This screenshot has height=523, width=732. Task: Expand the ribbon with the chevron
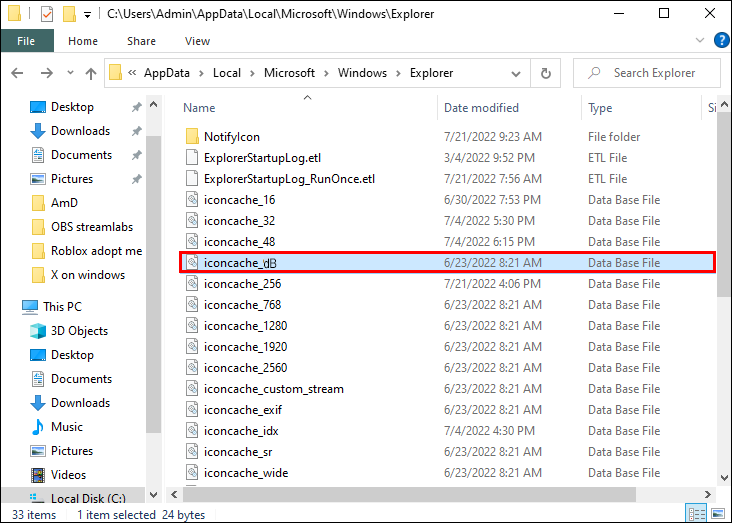700,40
